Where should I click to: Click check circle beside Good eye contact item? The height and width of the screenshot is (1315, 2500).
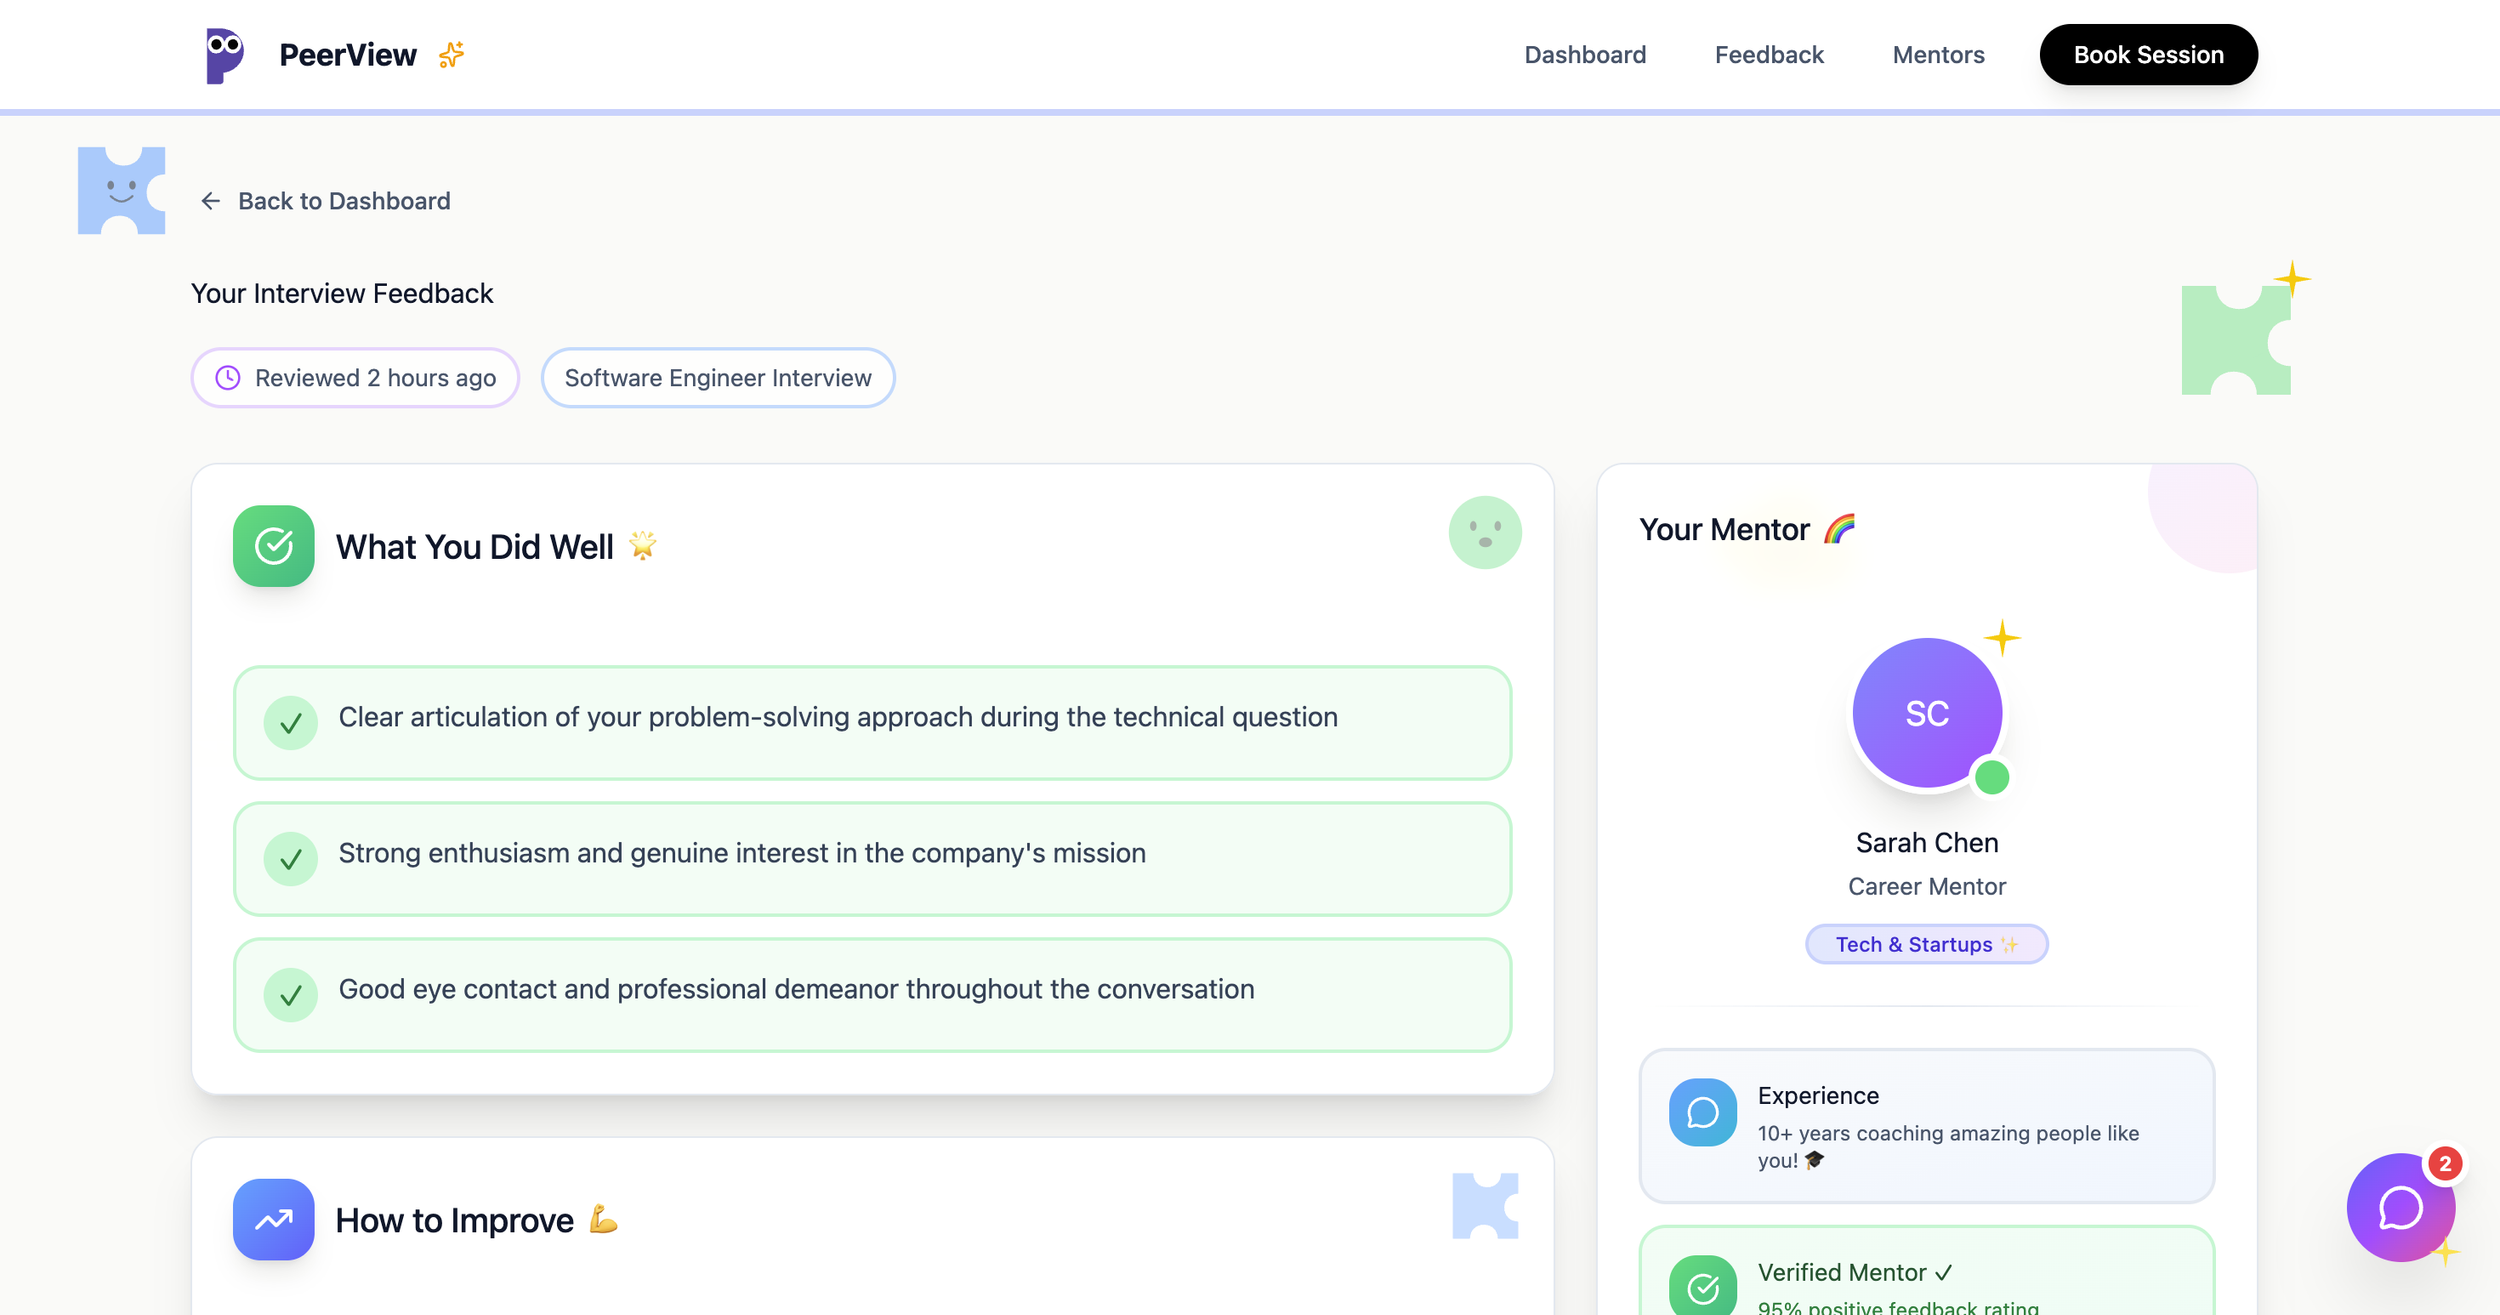point(290,994)
